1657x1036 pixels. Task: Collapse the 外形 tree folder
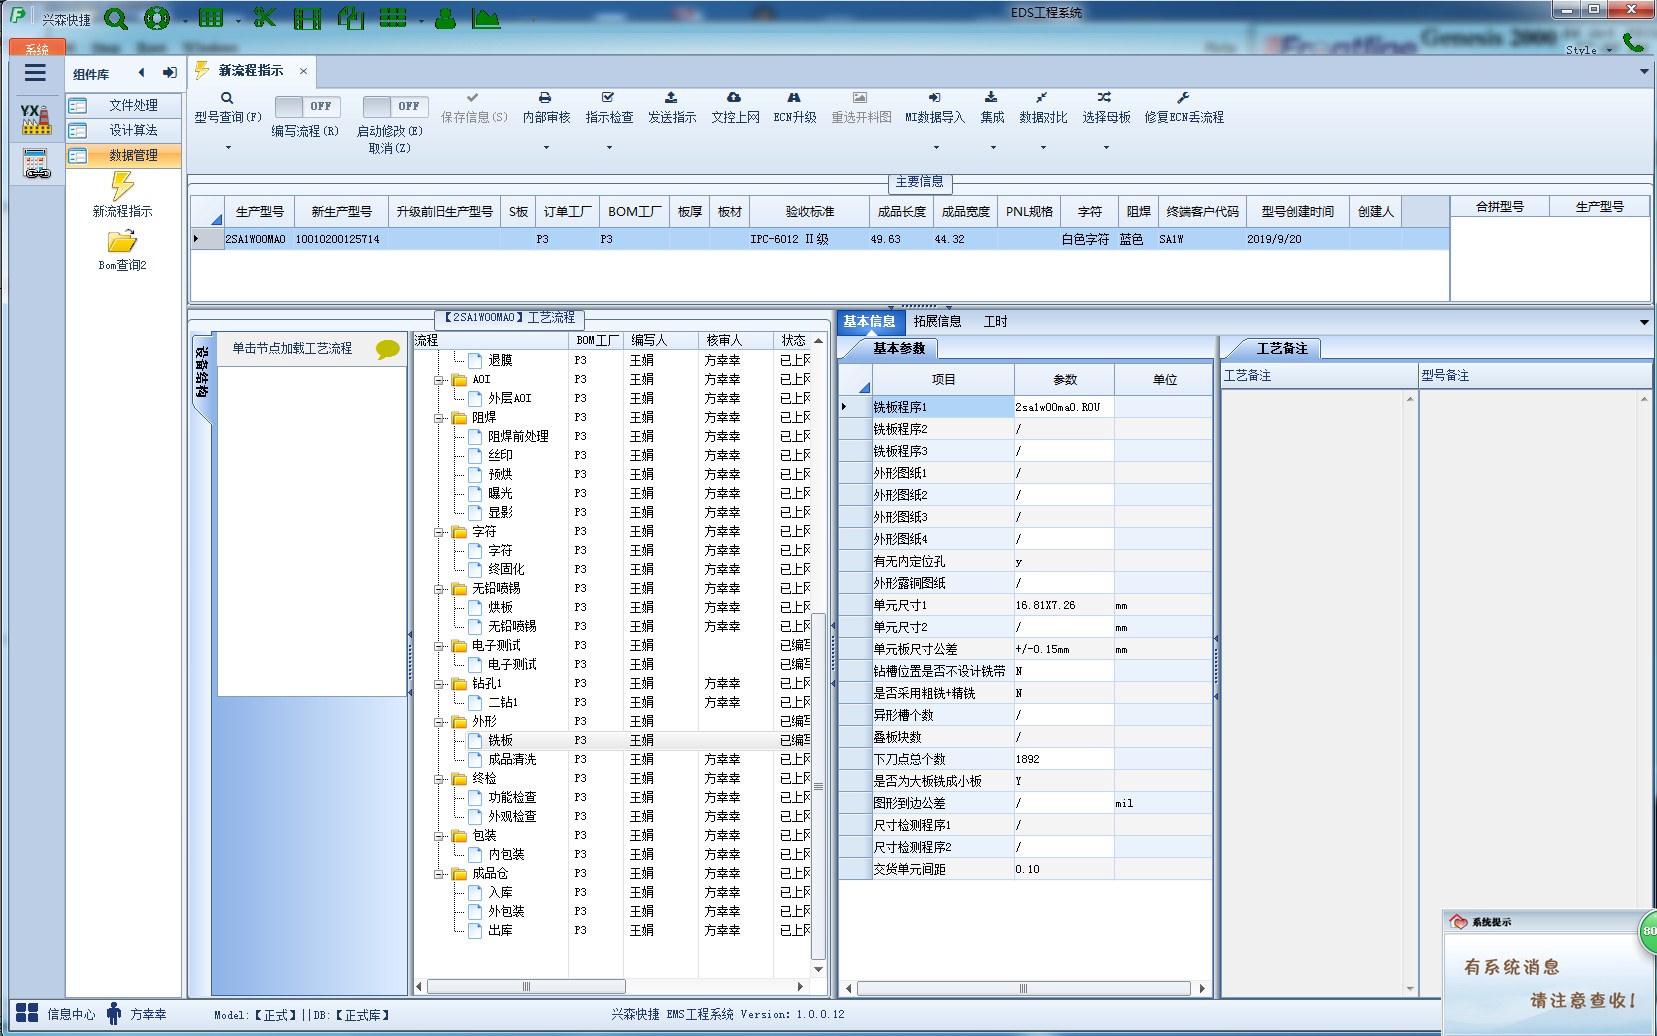click(x=439, y=722)
